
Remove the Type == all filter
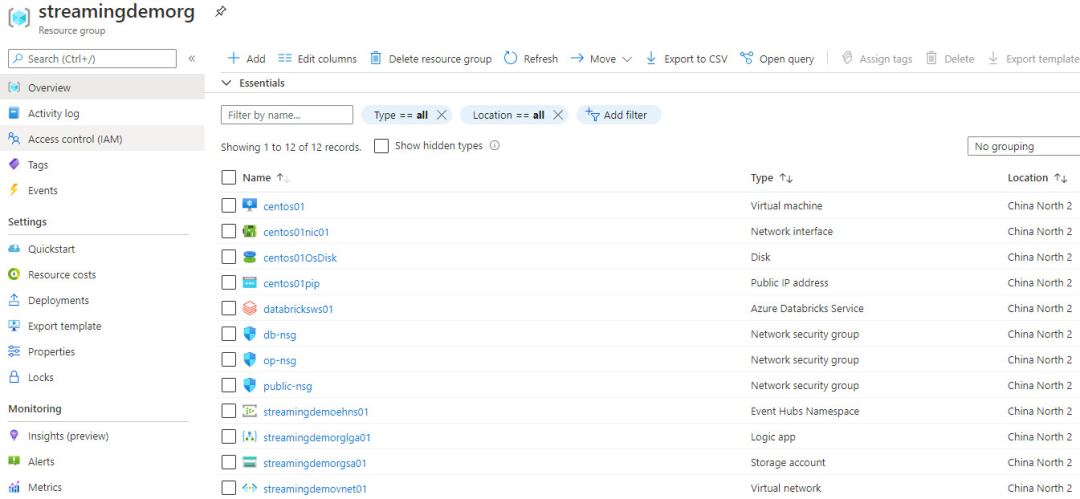[x=442, y=115]
